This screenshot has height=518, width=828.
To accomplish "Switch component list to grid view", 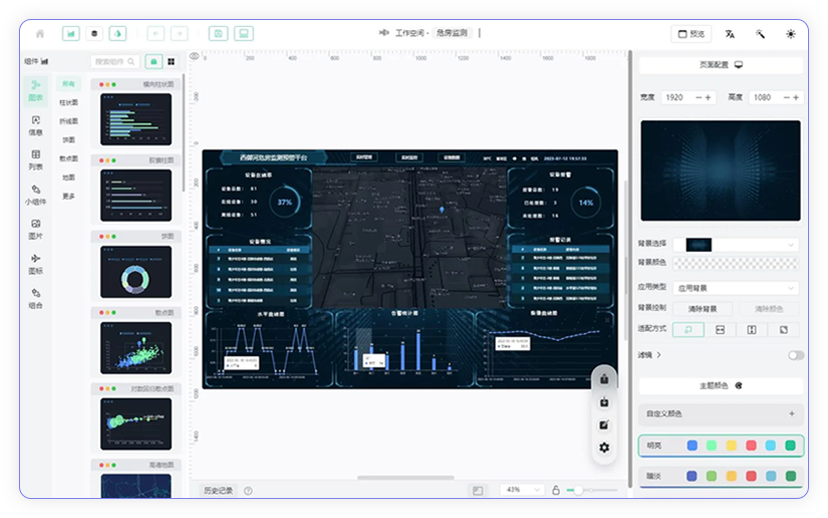I will click(x=171, y=62).
